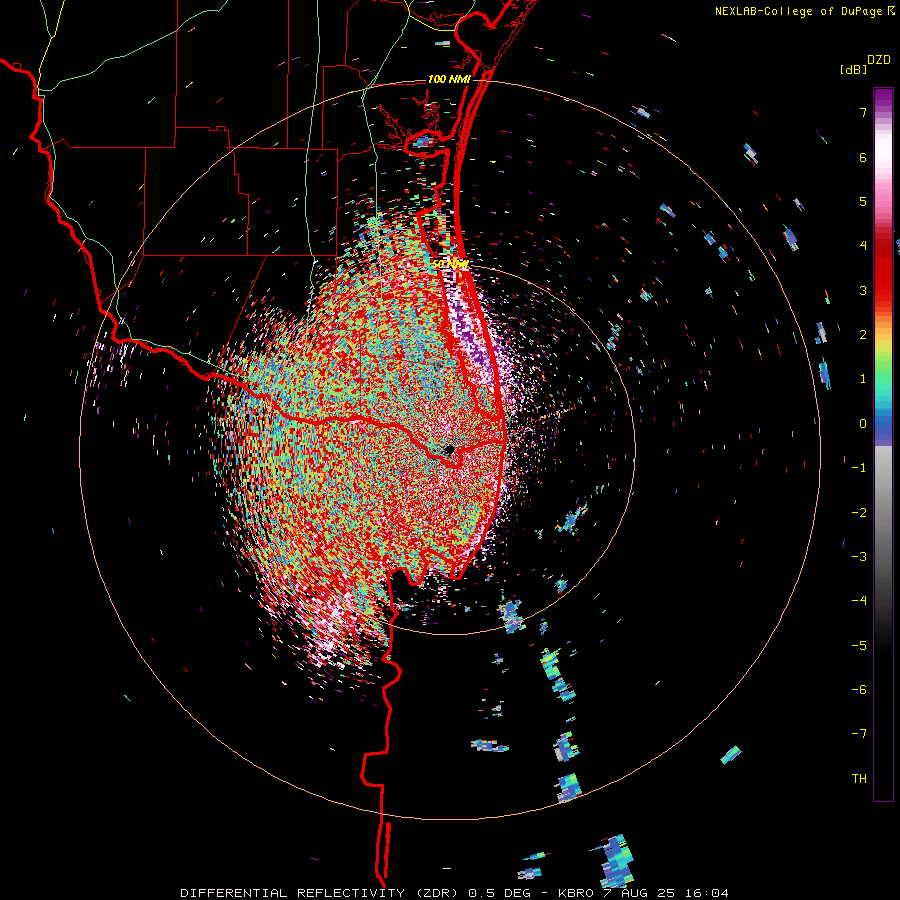The image size is (900, 900).
Task: Click the 6 value on the color scale
Action: click(x=863, y=157)
